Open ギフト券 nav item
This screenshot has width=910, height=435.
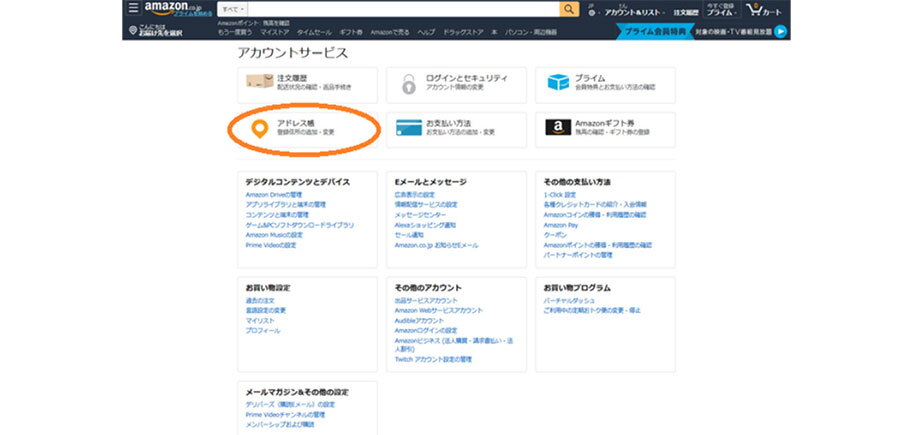[x=351, y=32]
